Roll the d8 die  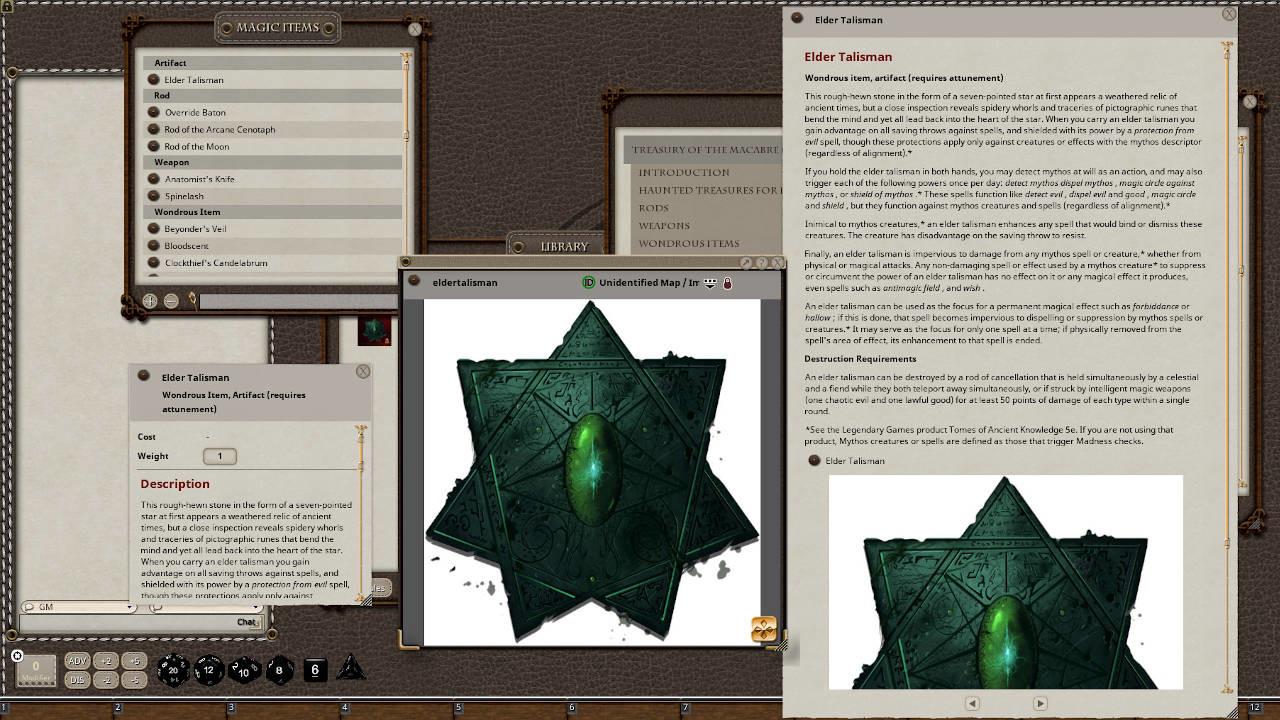coord(279,670)
